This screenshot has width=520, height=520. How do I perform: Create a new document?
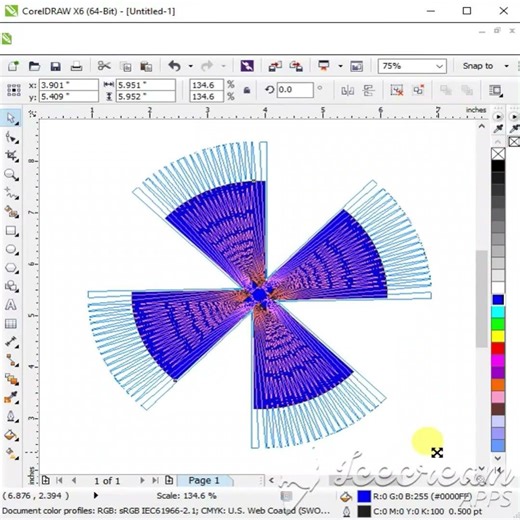13,66
